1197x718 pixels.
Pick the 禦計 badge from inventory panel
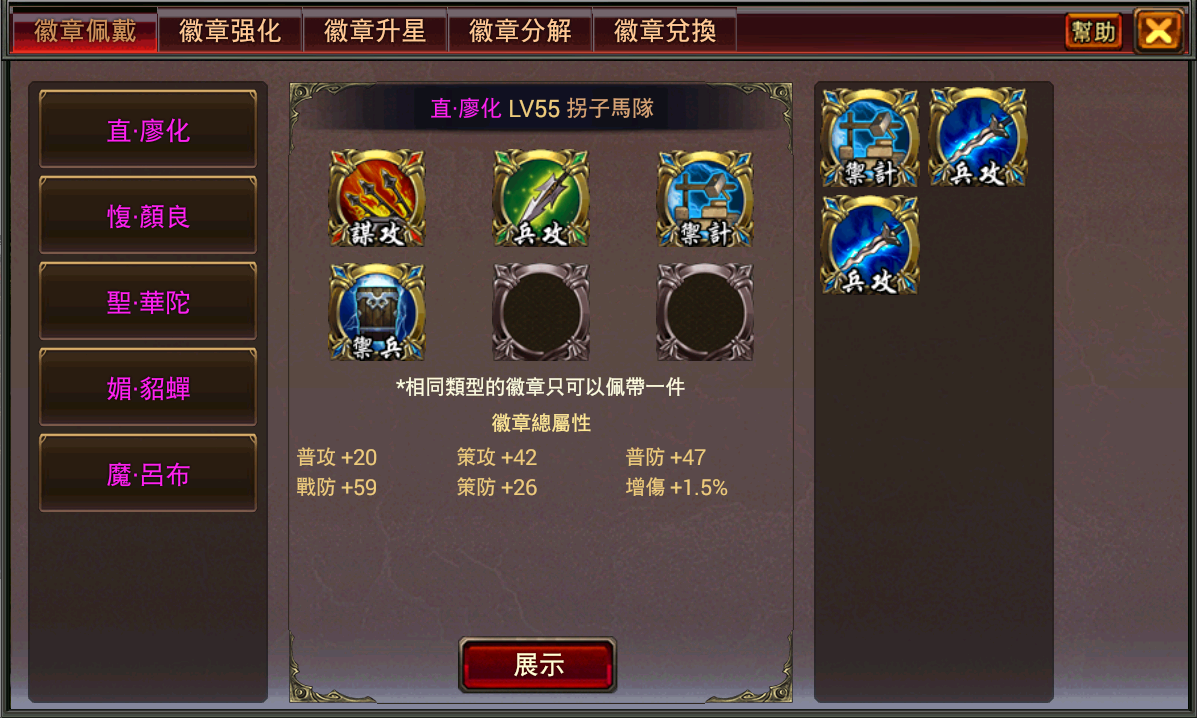pyautogui.click(x=870, y=138)
